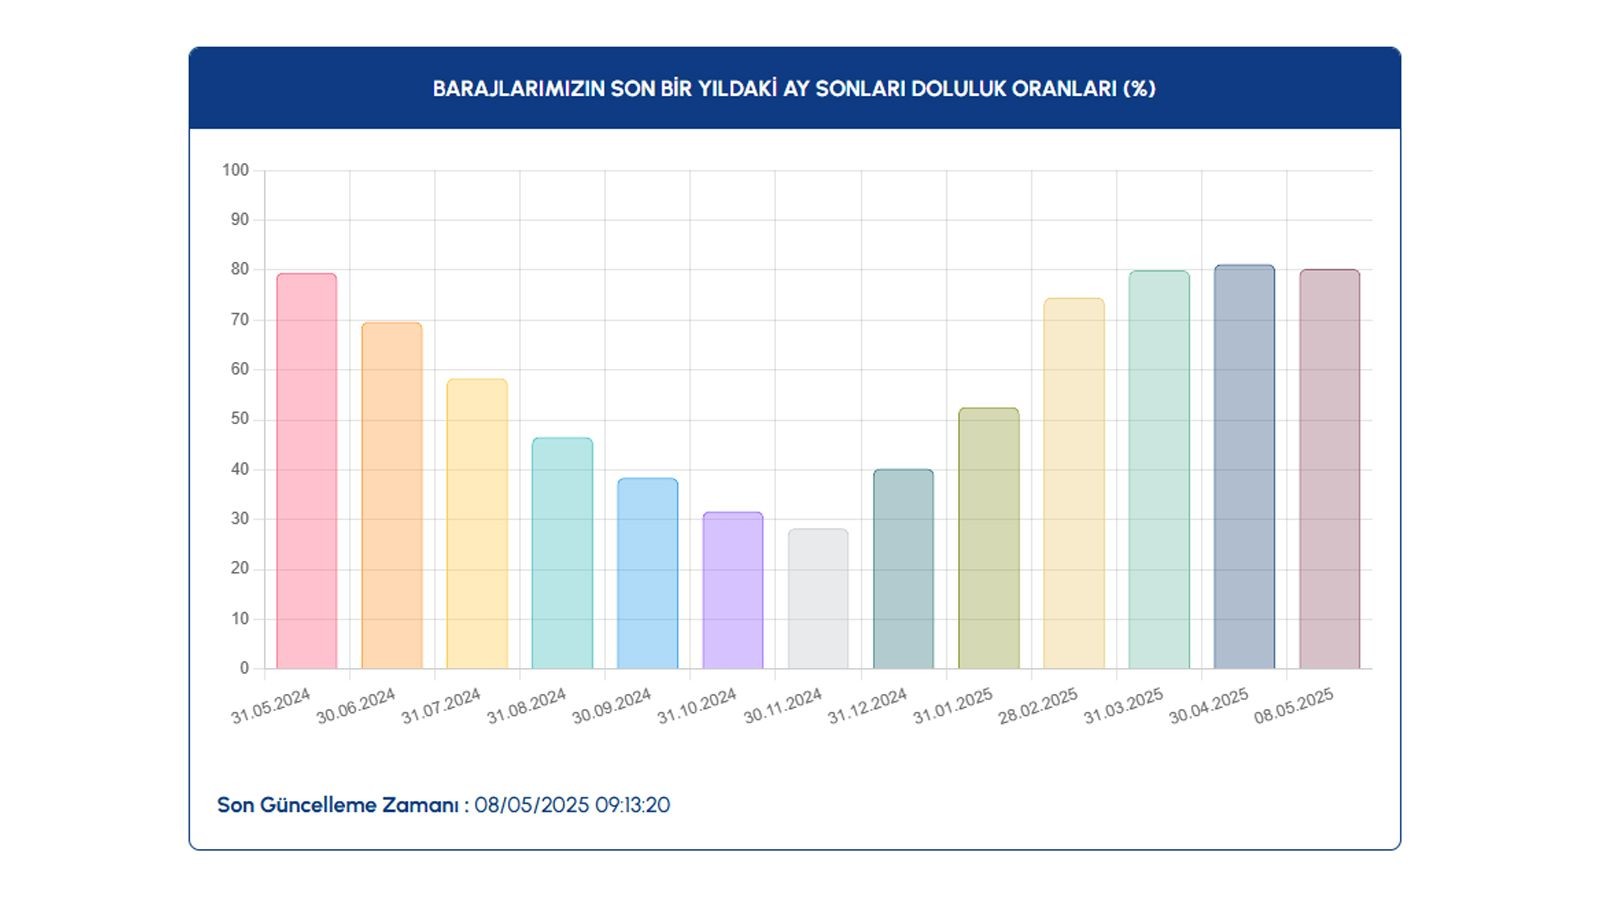The height and width of the screenshot is (900, 1600).
Task: Select the cream 28.02.2025 bar
Action: 1074,483
